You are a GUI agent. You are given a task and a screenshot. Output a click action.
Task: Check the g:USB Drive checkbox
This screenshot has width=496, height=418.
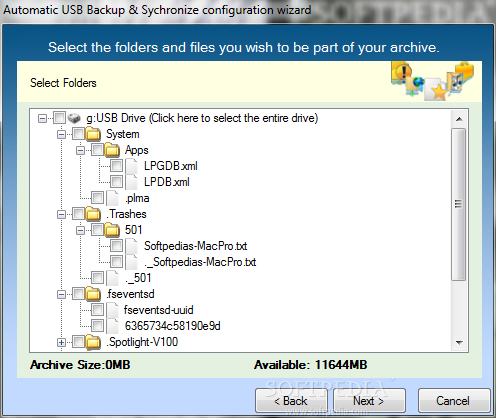pyautogui.click(x=59, y=118)
